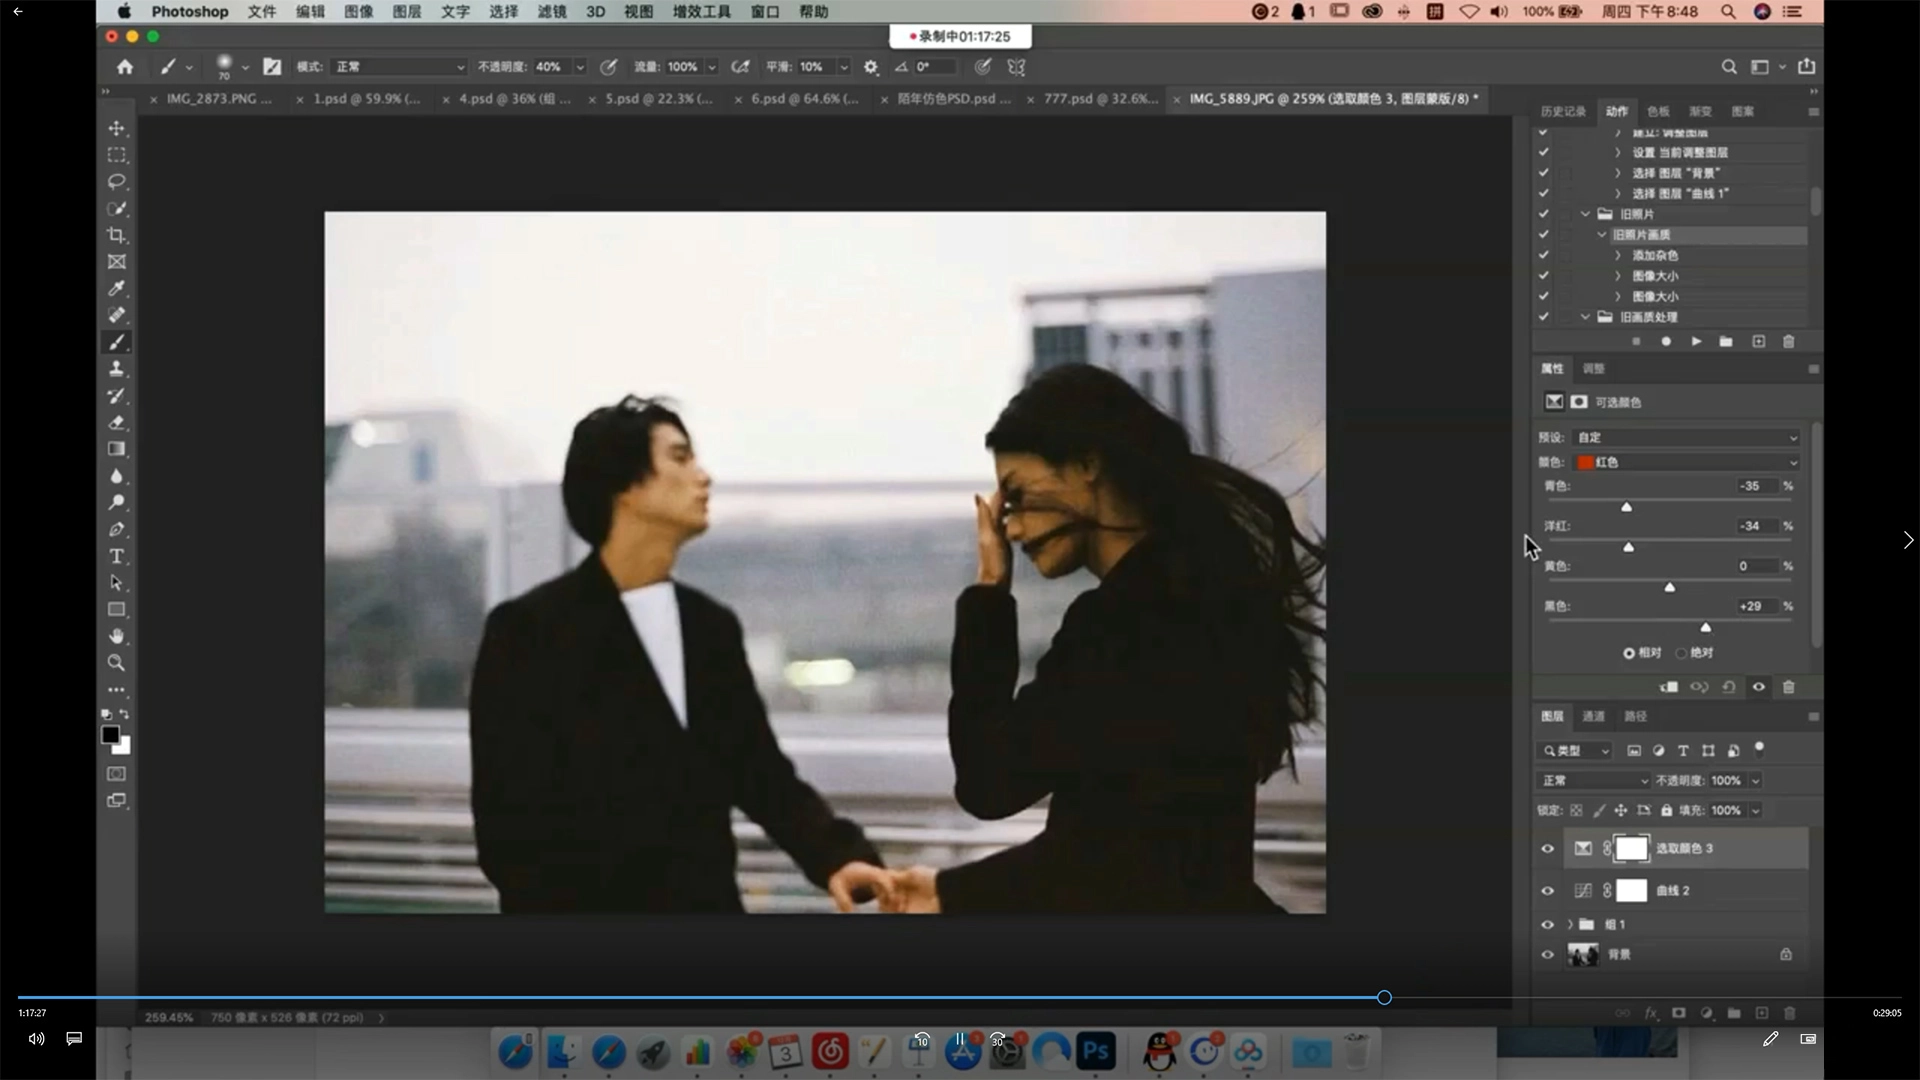Screen dimensions: 1920x1080
Task: Select the Clone Stamp tool
Action: click(x=117, y=369)
